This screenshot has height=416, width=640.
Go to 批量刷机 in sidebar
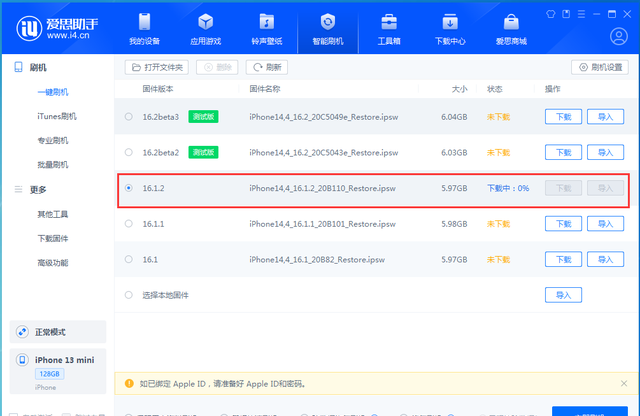pos(53,165)
